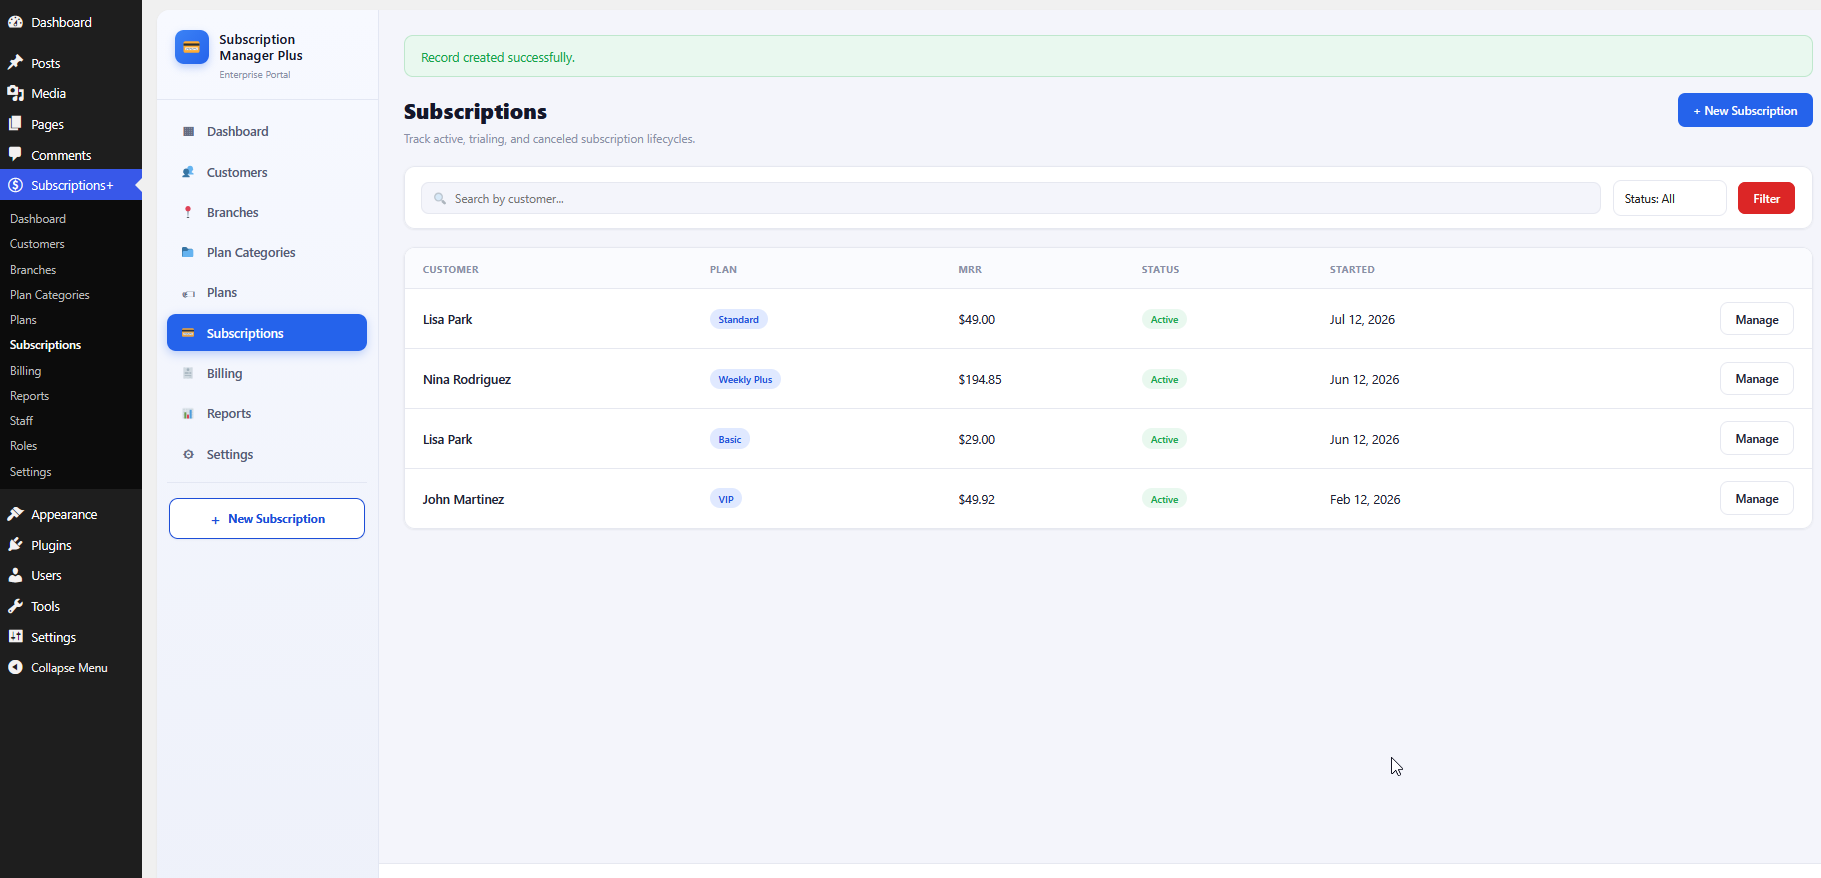The width and height of the screenshot is (1821, 878).
Task: Click the Subscriptions card icon in portal
Action: tap(188, 333)
